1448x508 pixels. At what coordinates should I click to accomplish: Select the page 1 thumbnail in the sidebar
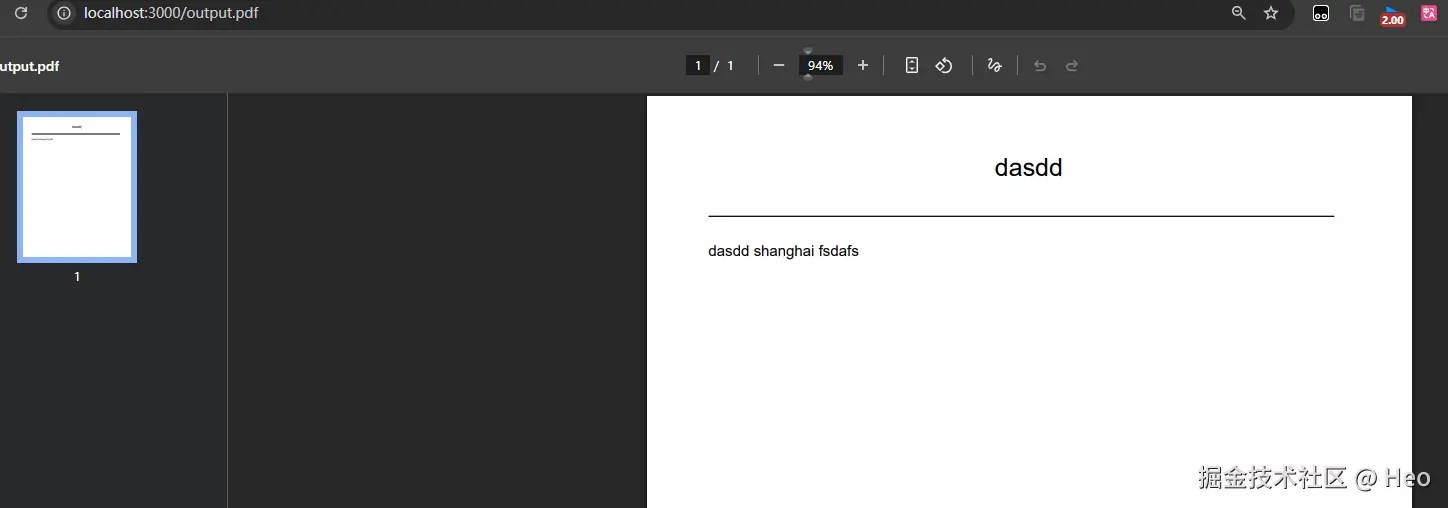[x=77, y=187]
